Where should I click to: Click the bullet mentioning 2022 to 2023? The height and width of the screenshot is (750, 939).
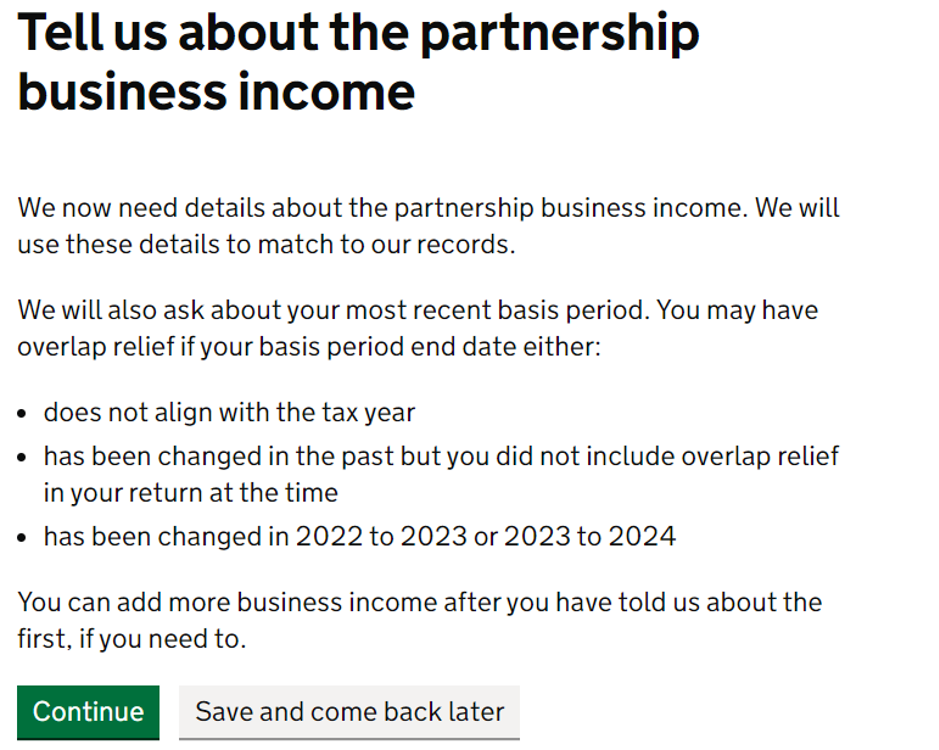[x=359, y=537]
